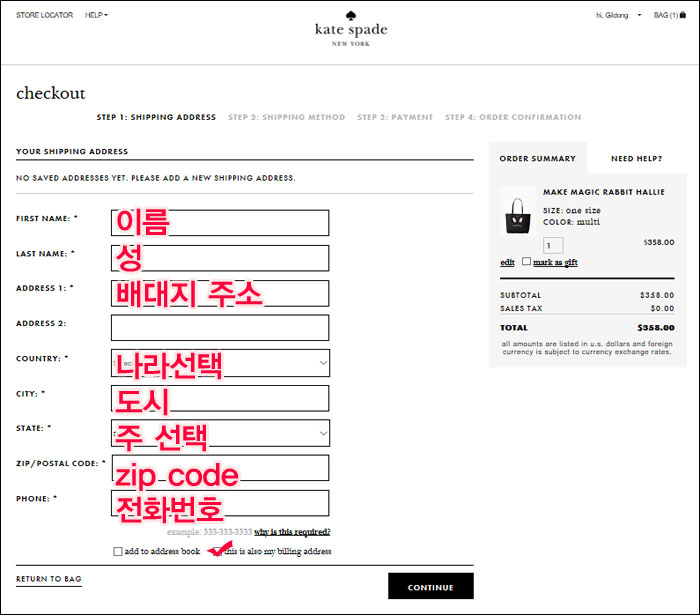The image size is (700, 615).
Task: Toggle 'this is also my billing address'
Action: (217, 552)
